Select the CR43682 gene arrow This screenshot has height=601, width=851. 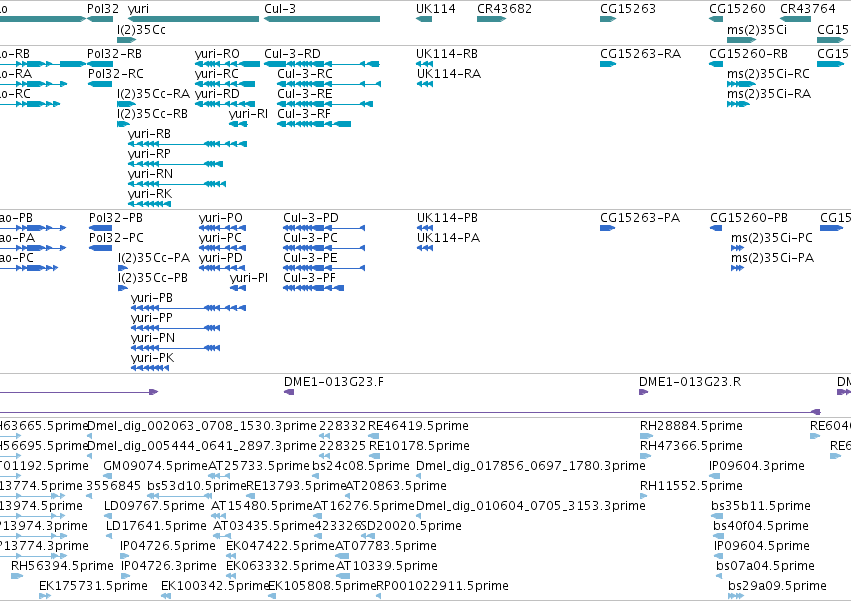pos(491,19)
